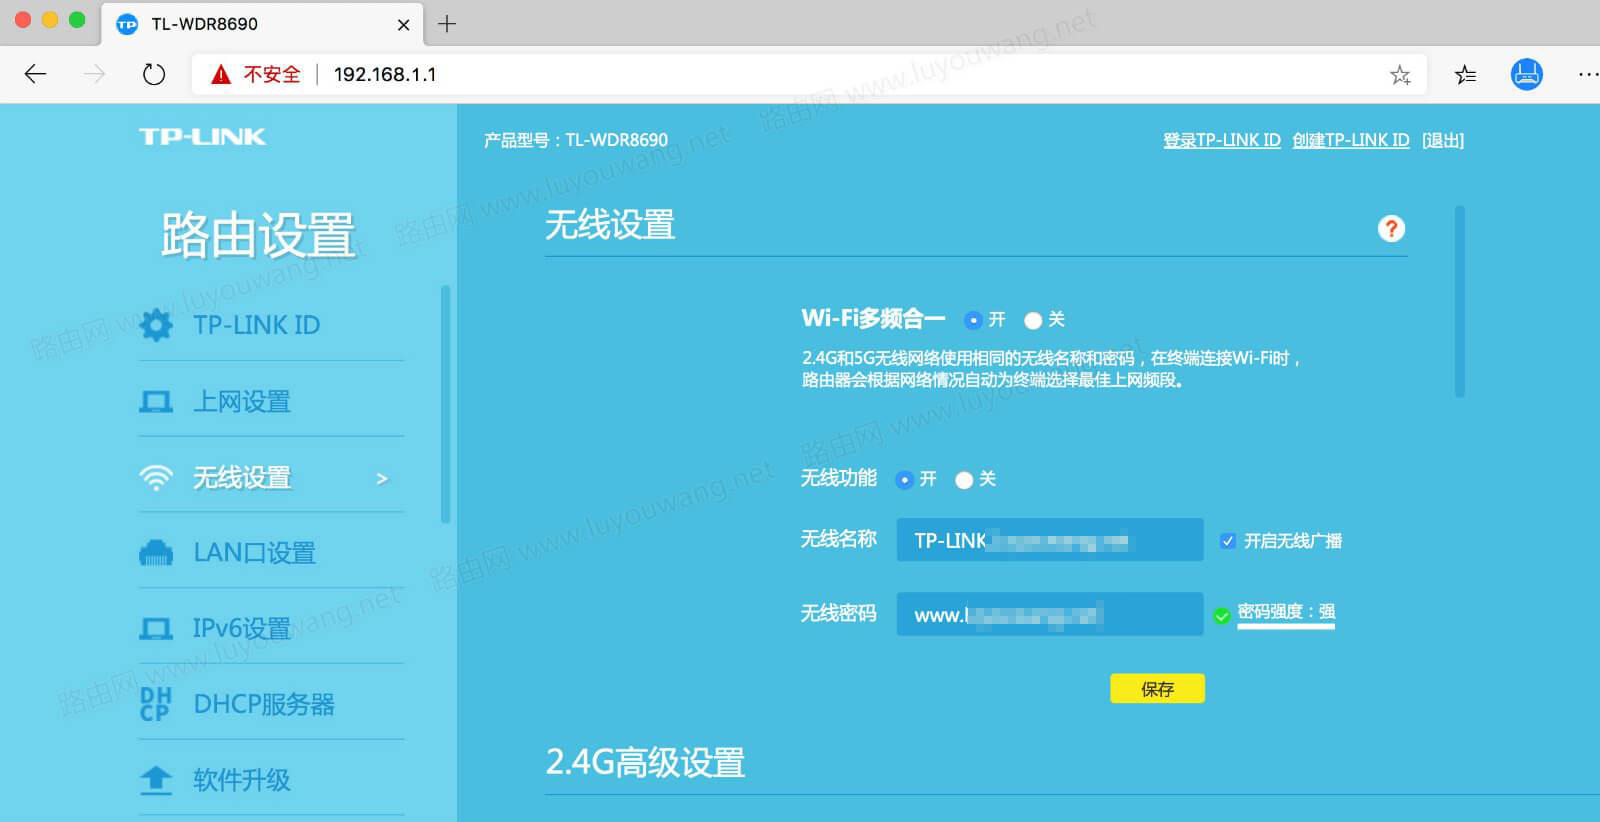This screenshot has width=1600, height=822.
Task: Turn Wi-Fi多频合一 on
Action: click(x=973, y=320)
